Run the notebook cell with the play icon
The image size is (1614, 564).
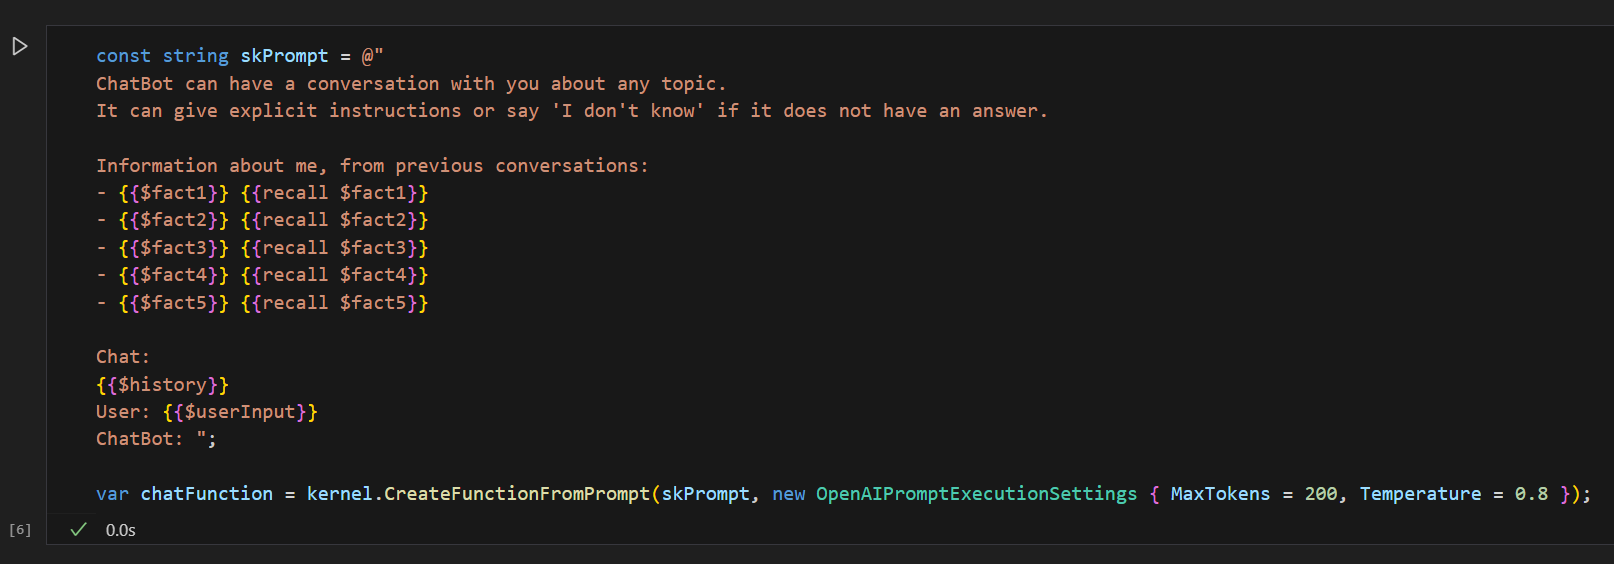coord(19,46)
